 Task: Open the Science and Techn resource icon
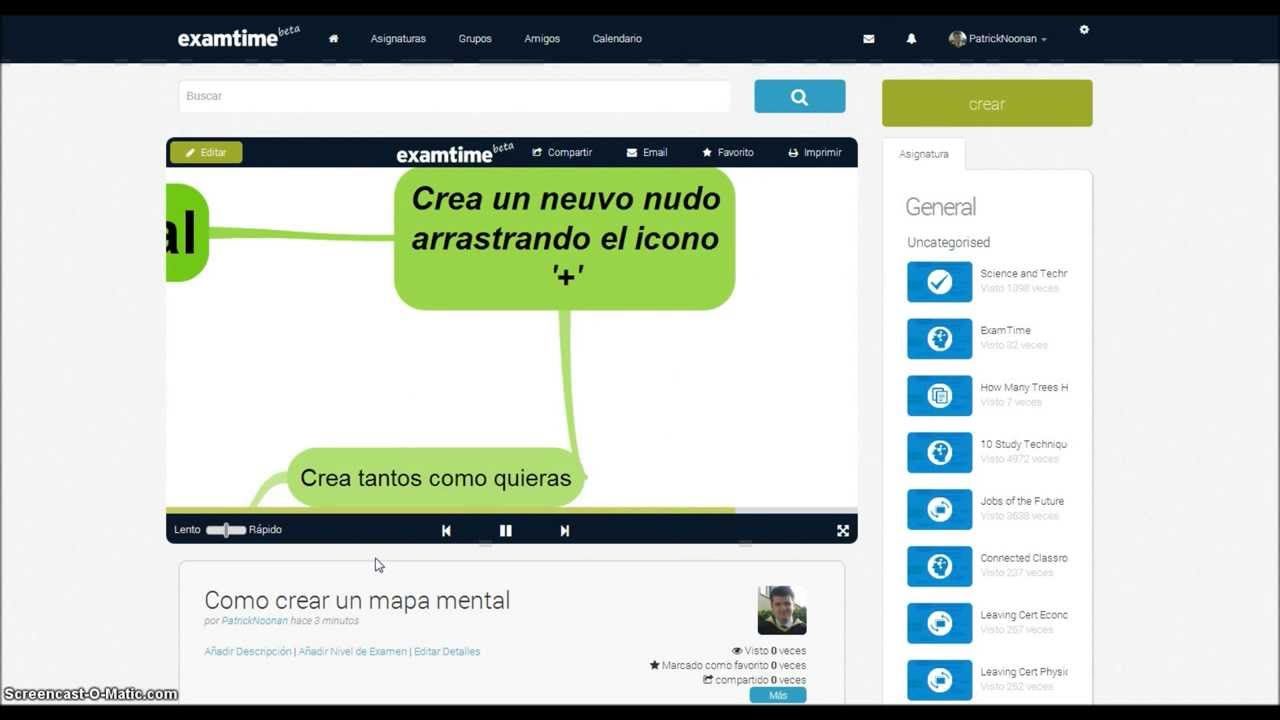point(939,282)
